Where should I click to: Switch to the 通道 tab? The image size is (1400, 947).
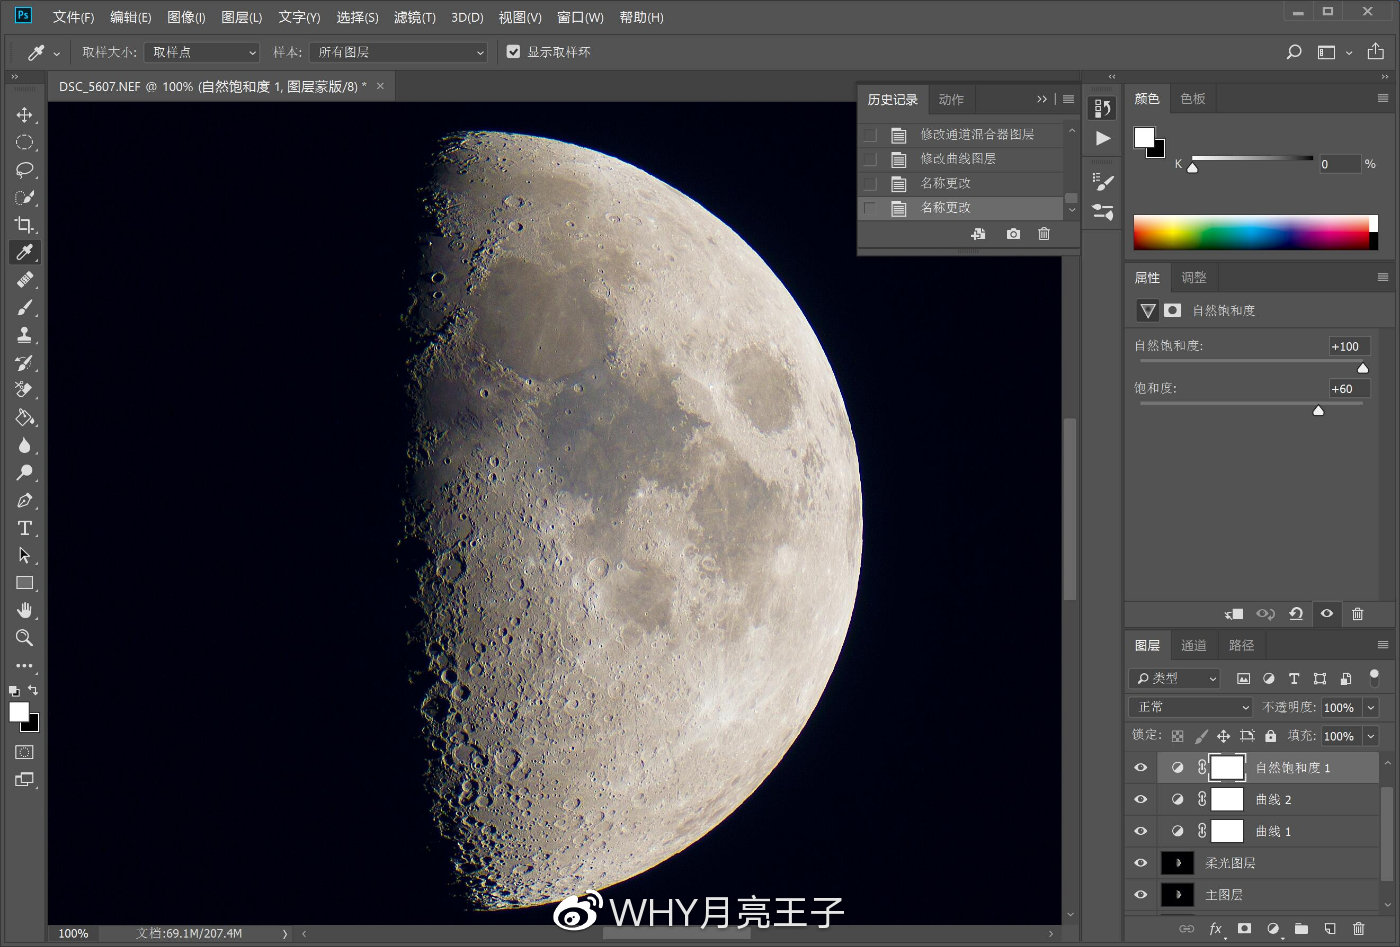[1194, 645]
